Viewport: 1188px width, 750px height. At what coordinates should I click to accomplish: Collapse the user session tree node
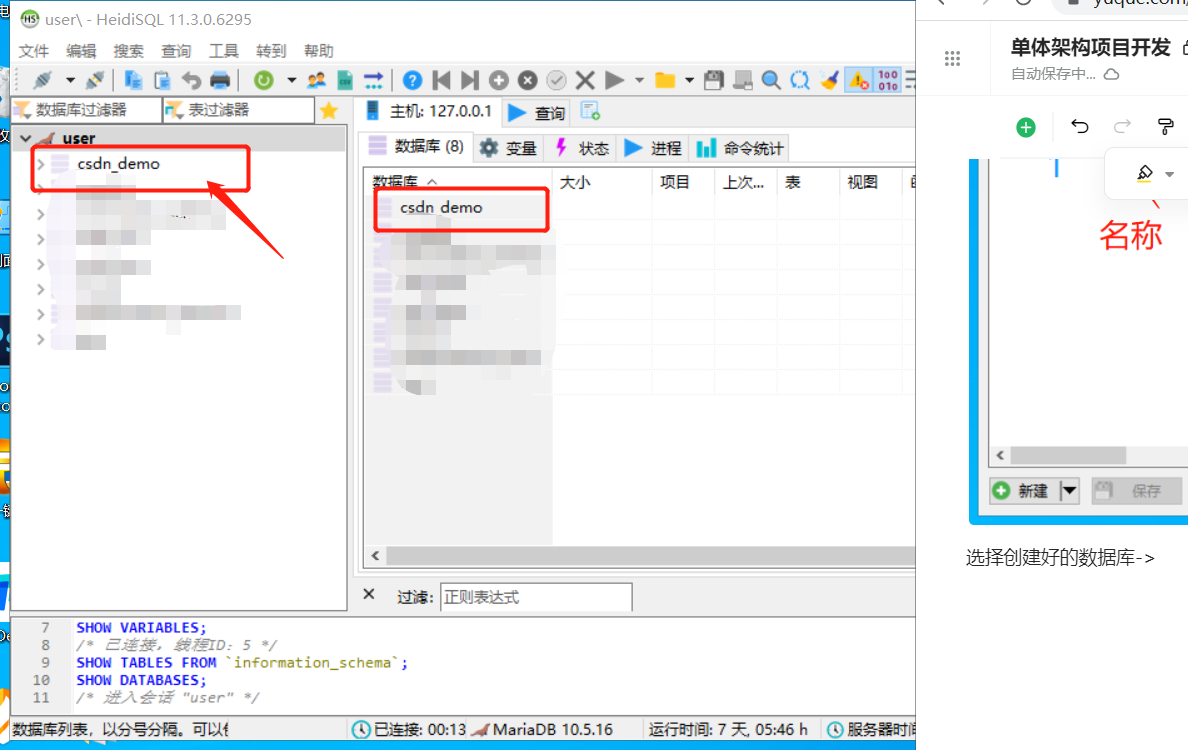pyautogui.click(x=26, y=139)
